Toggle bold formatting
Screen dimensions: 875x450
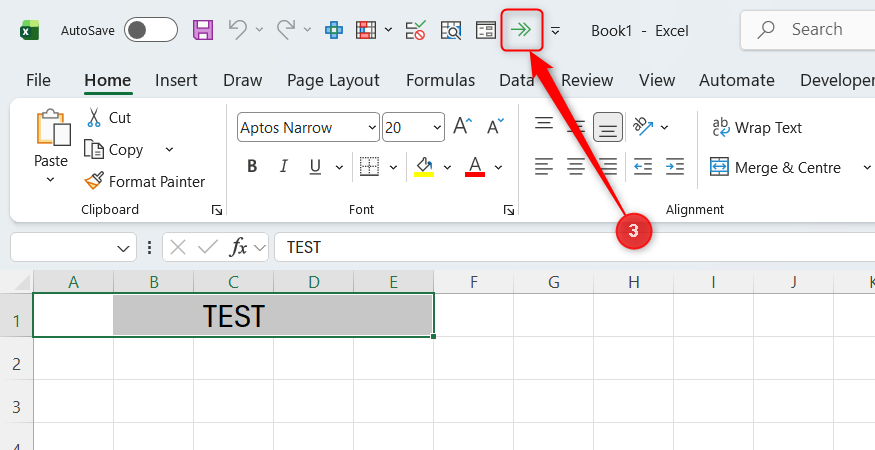(252, 166)
